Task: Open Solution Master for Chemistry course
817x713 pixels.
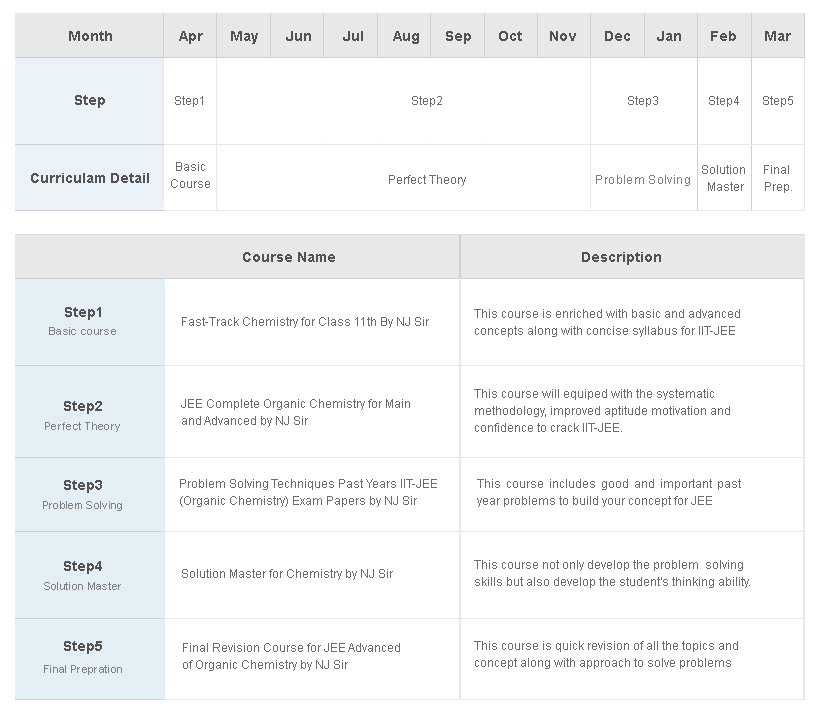Action: coord(287,573)
